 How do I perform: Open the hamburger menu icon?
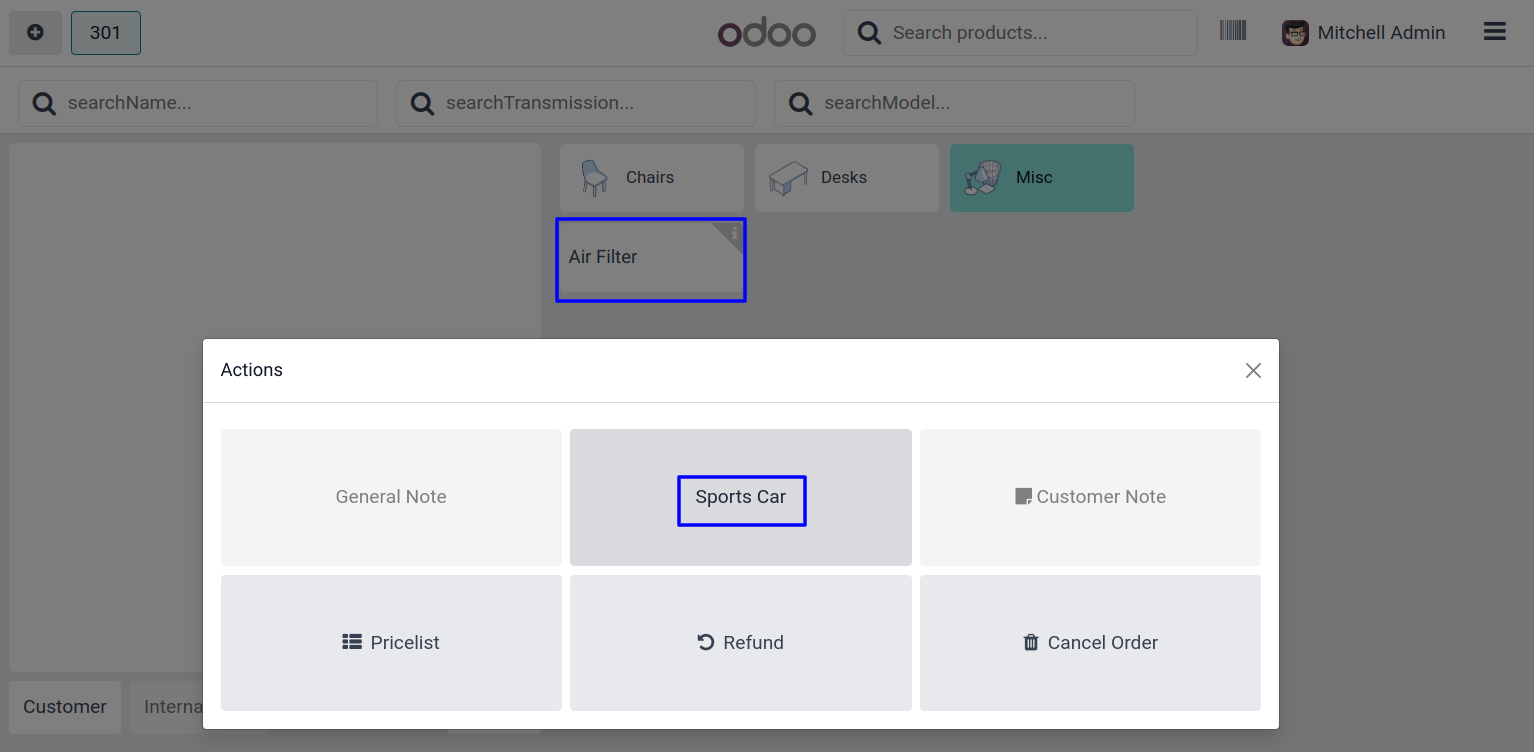point(1494,32)
